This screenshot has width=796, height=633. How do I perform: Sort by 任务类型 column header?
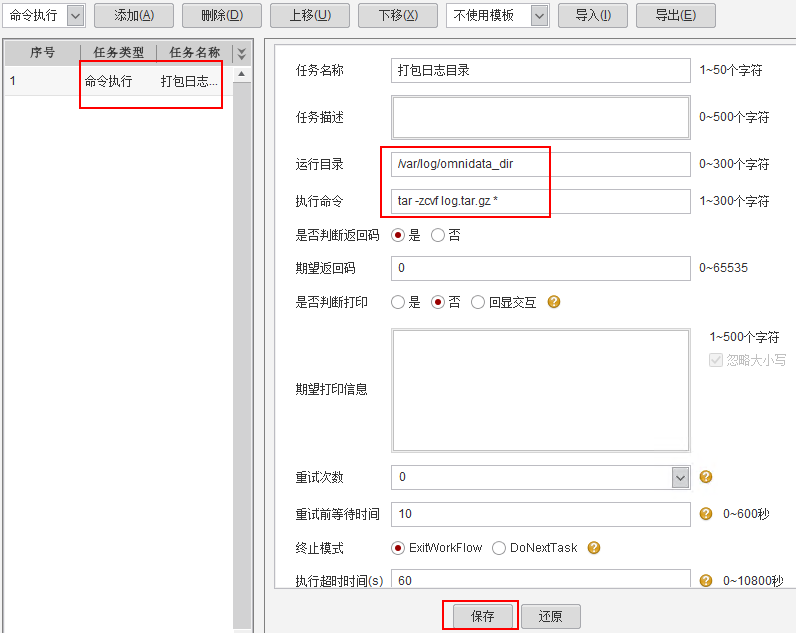[x=118, y=53]
